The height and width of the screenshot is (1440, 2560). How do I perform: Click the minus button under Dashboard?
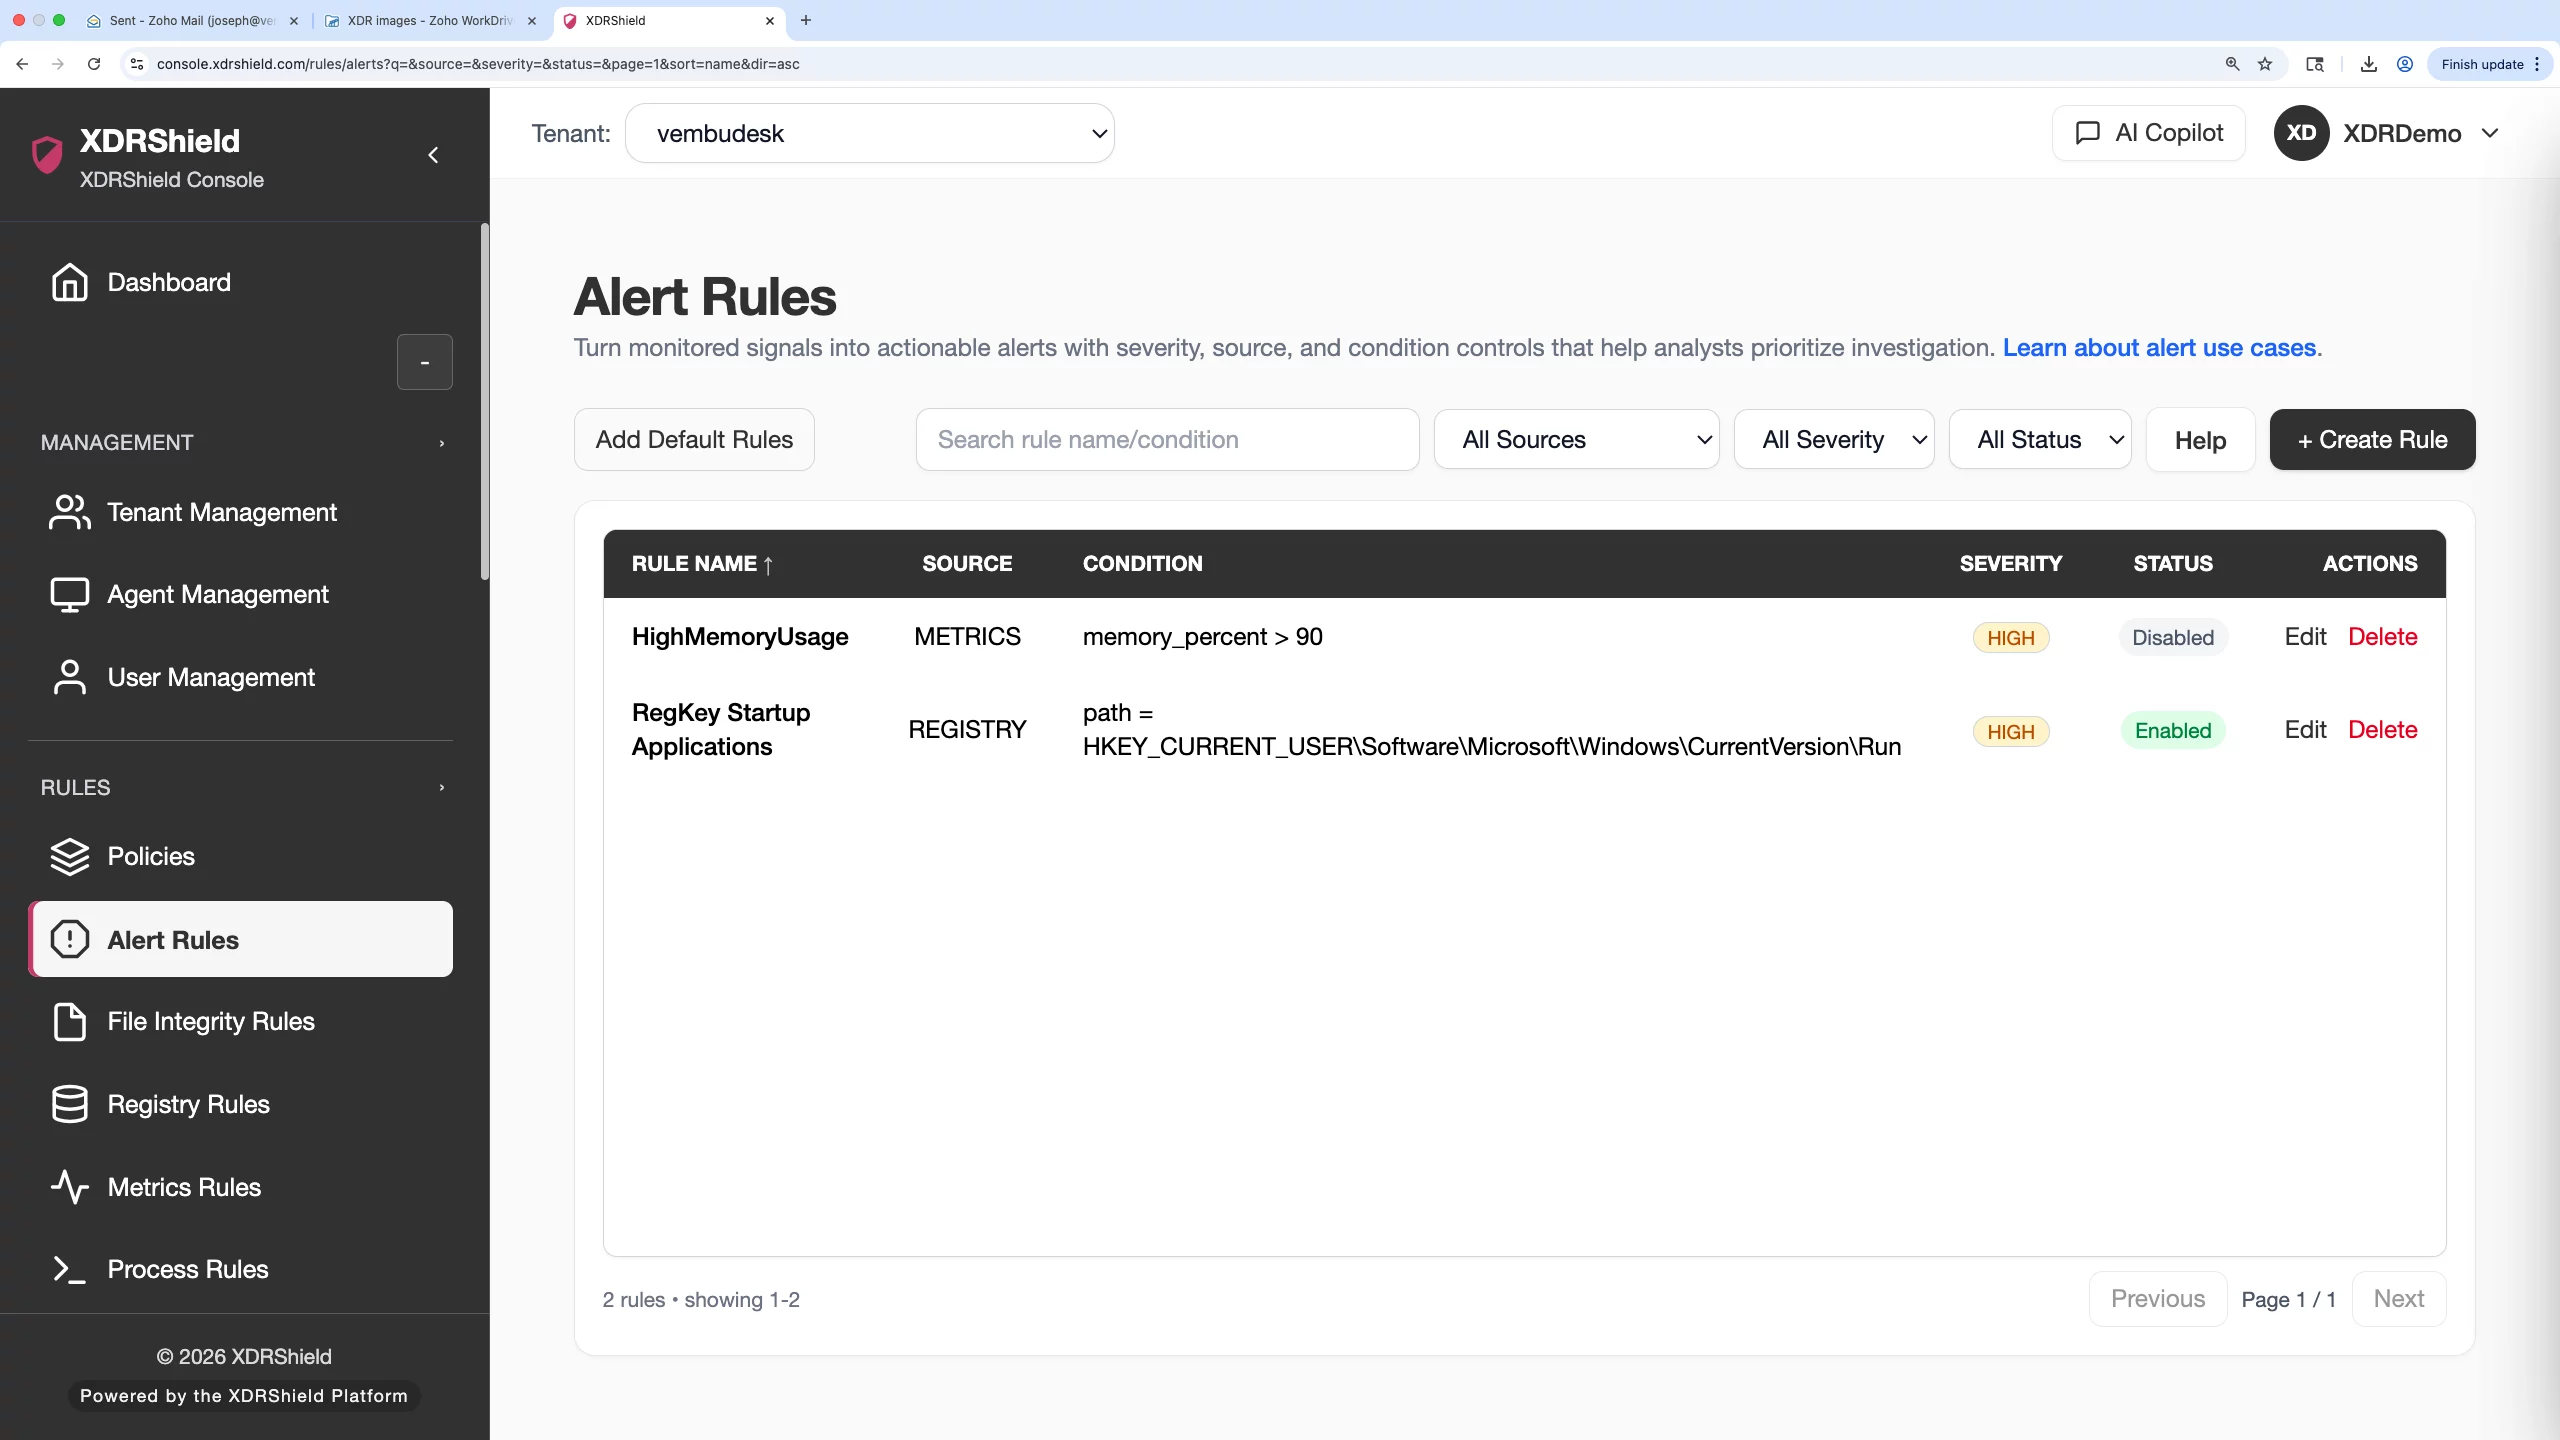(425, 362)
